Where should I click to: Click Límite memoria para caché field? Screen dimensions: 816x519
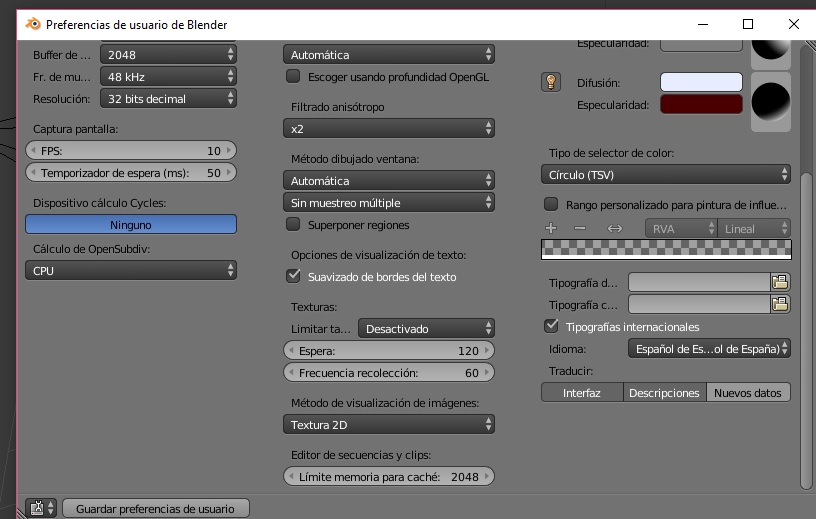389,476
